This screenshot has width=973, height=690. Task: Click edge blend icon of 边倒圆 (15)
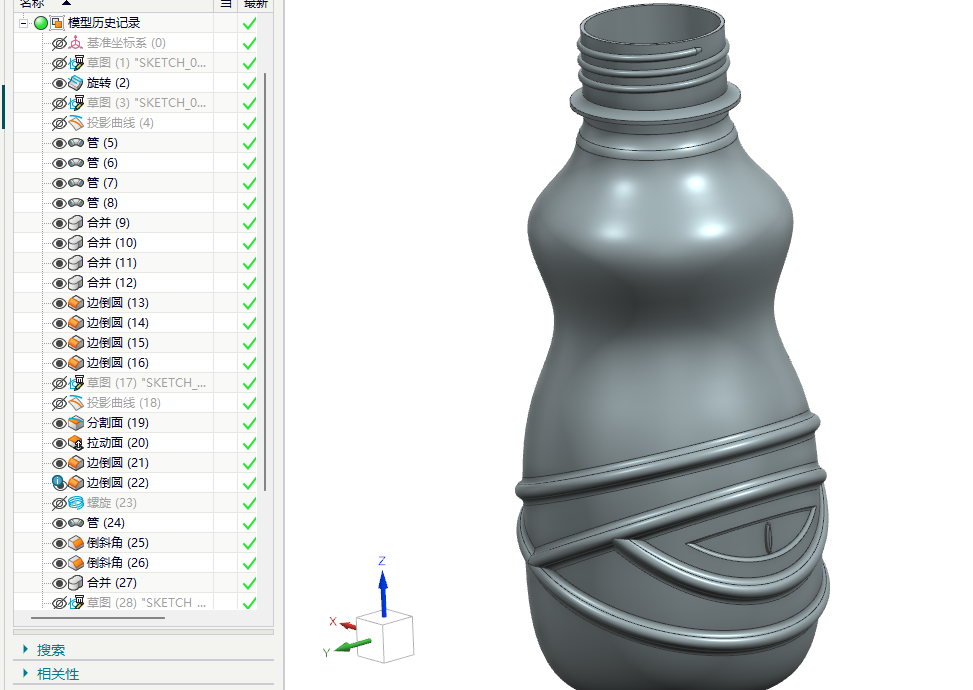point(76,343)
